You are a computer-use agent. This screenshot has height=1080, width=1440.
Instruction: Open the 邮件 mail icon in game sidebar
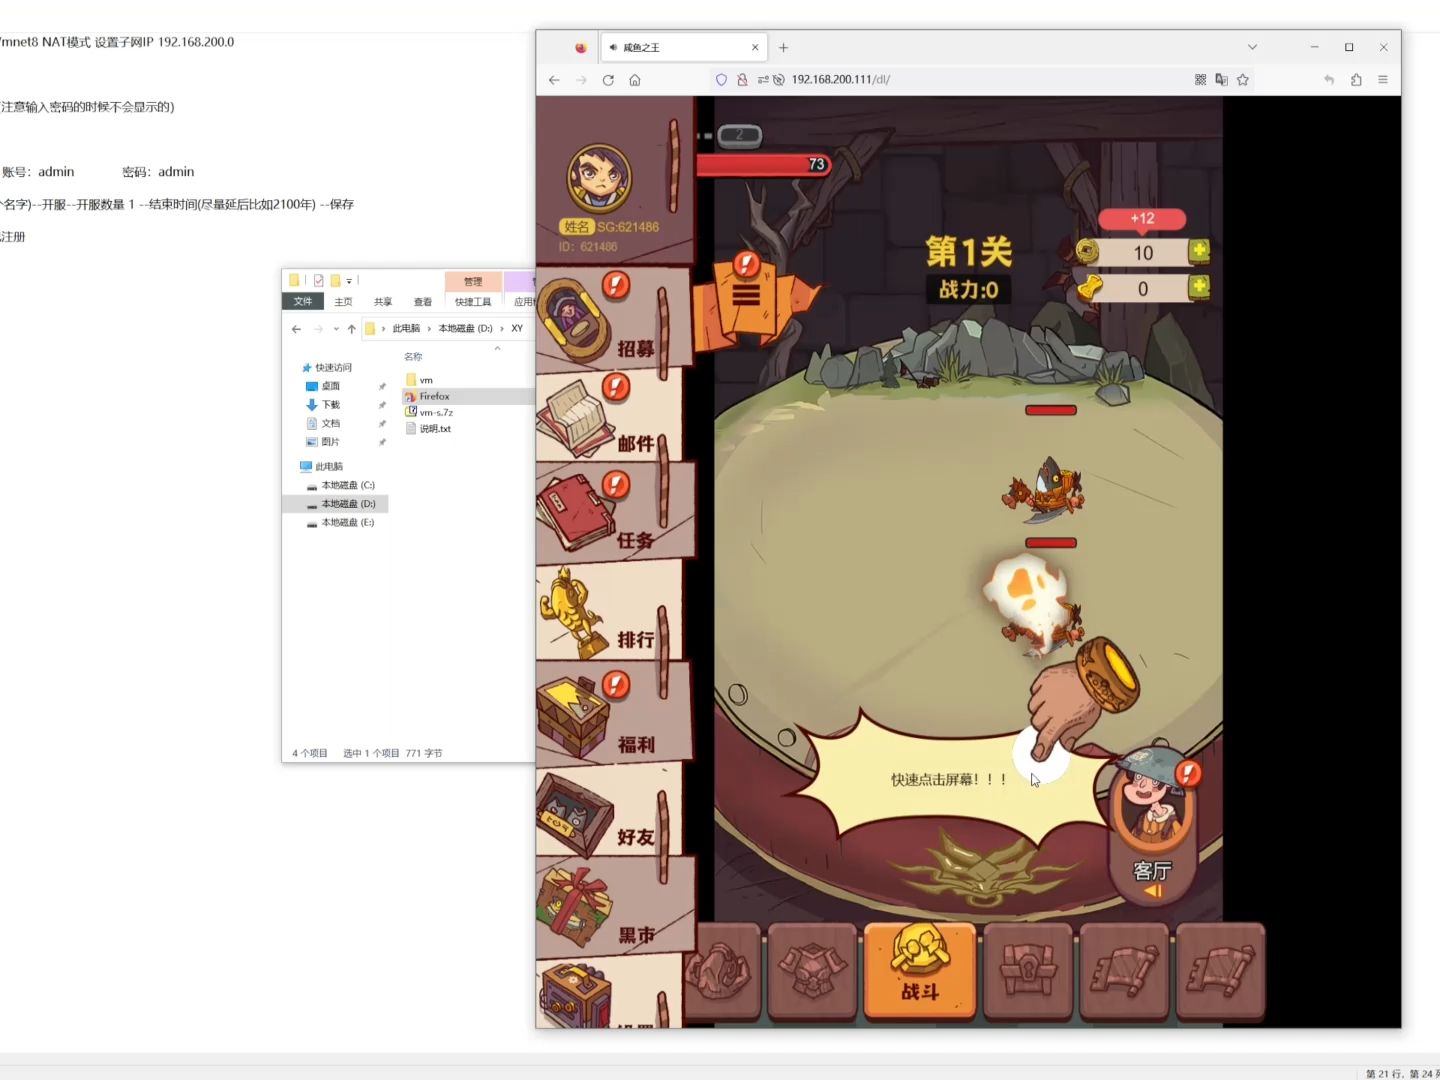pos(610,416)
